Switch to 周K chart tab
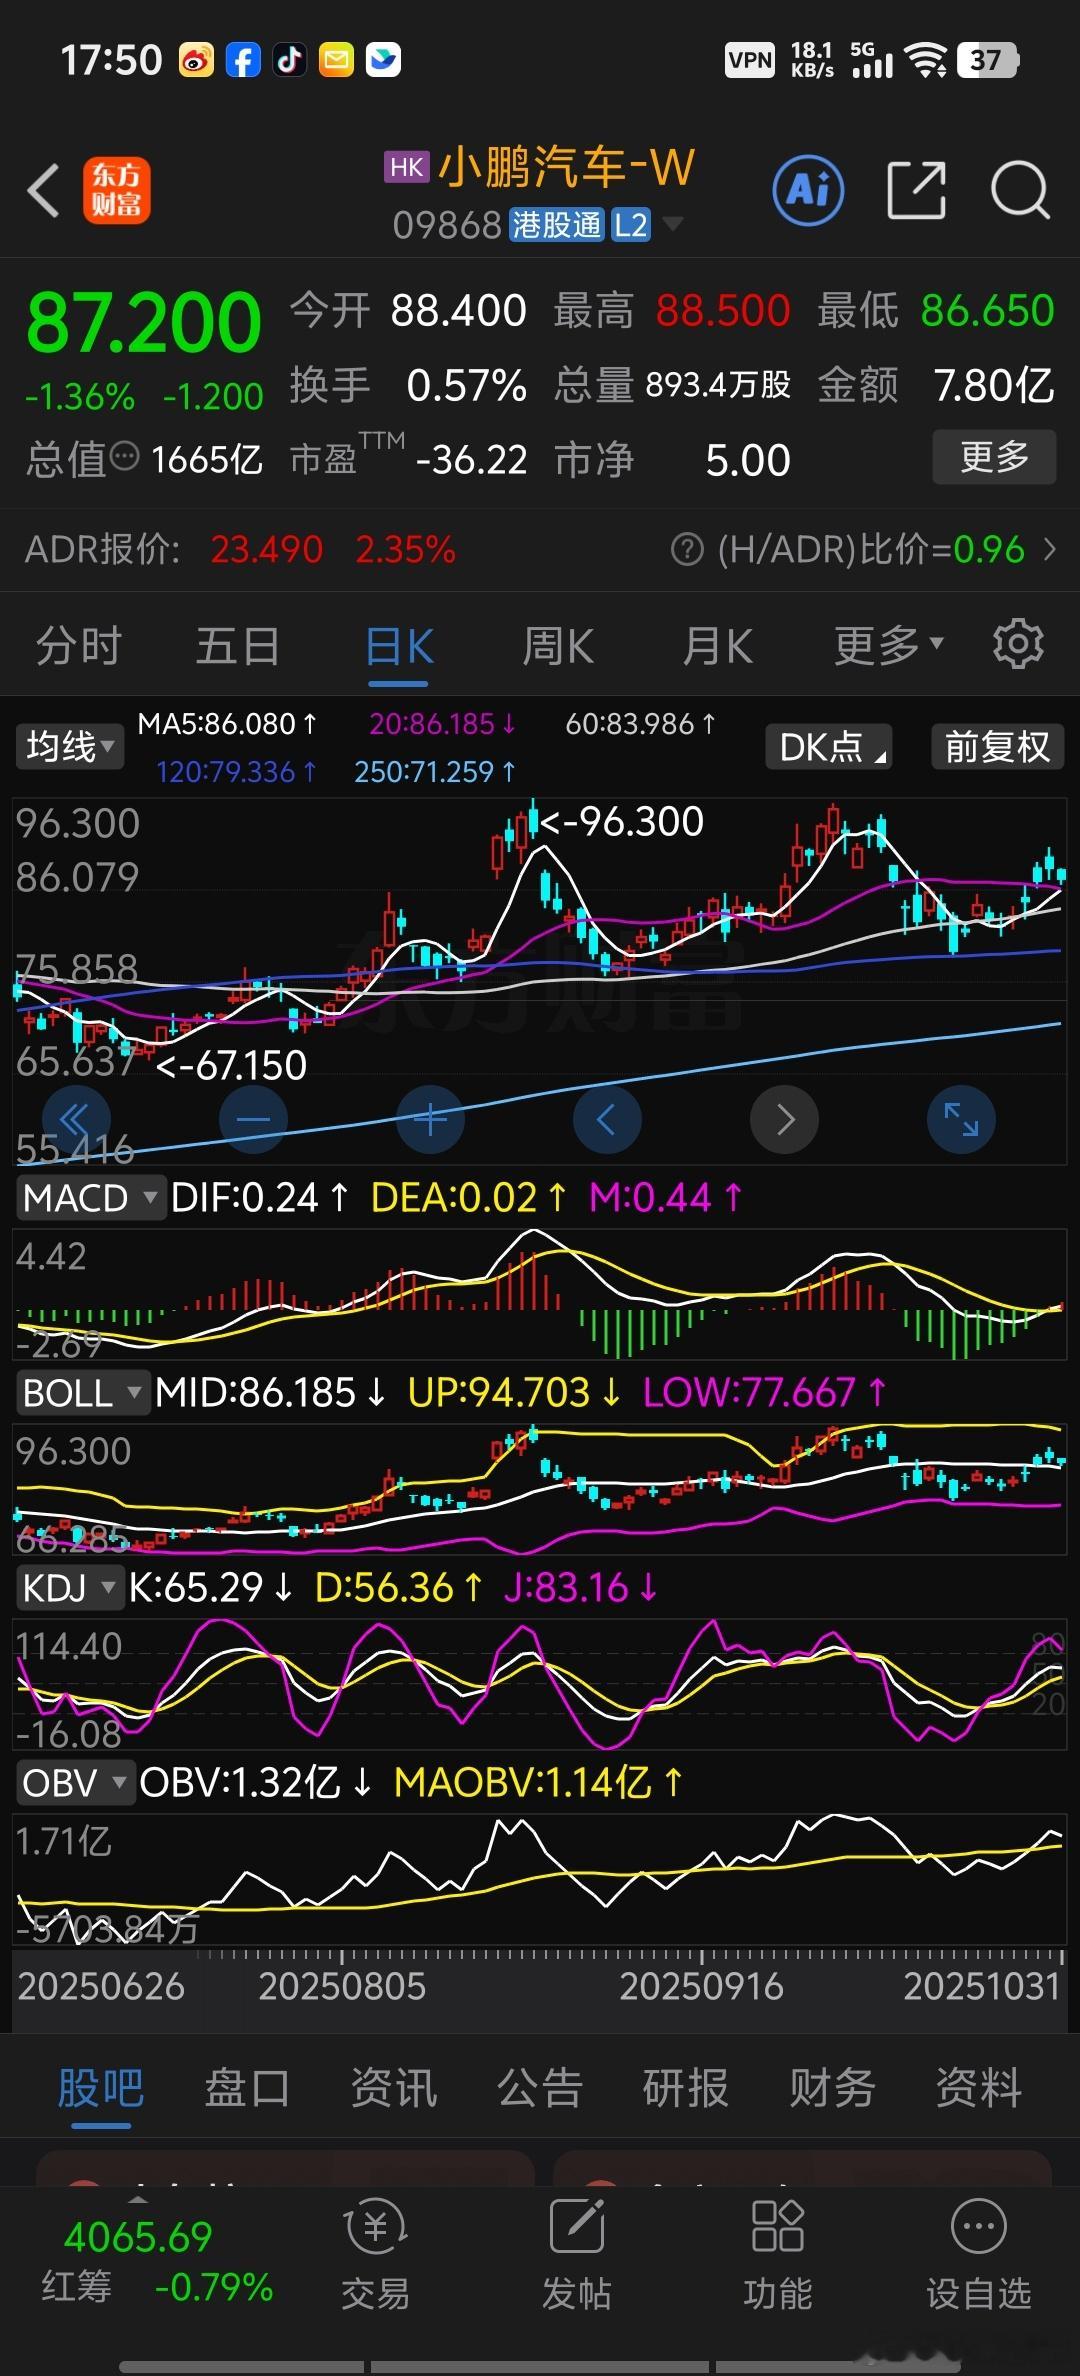Image resolution: width=1080 pixels, height=2376 pixels. (558, 646)
